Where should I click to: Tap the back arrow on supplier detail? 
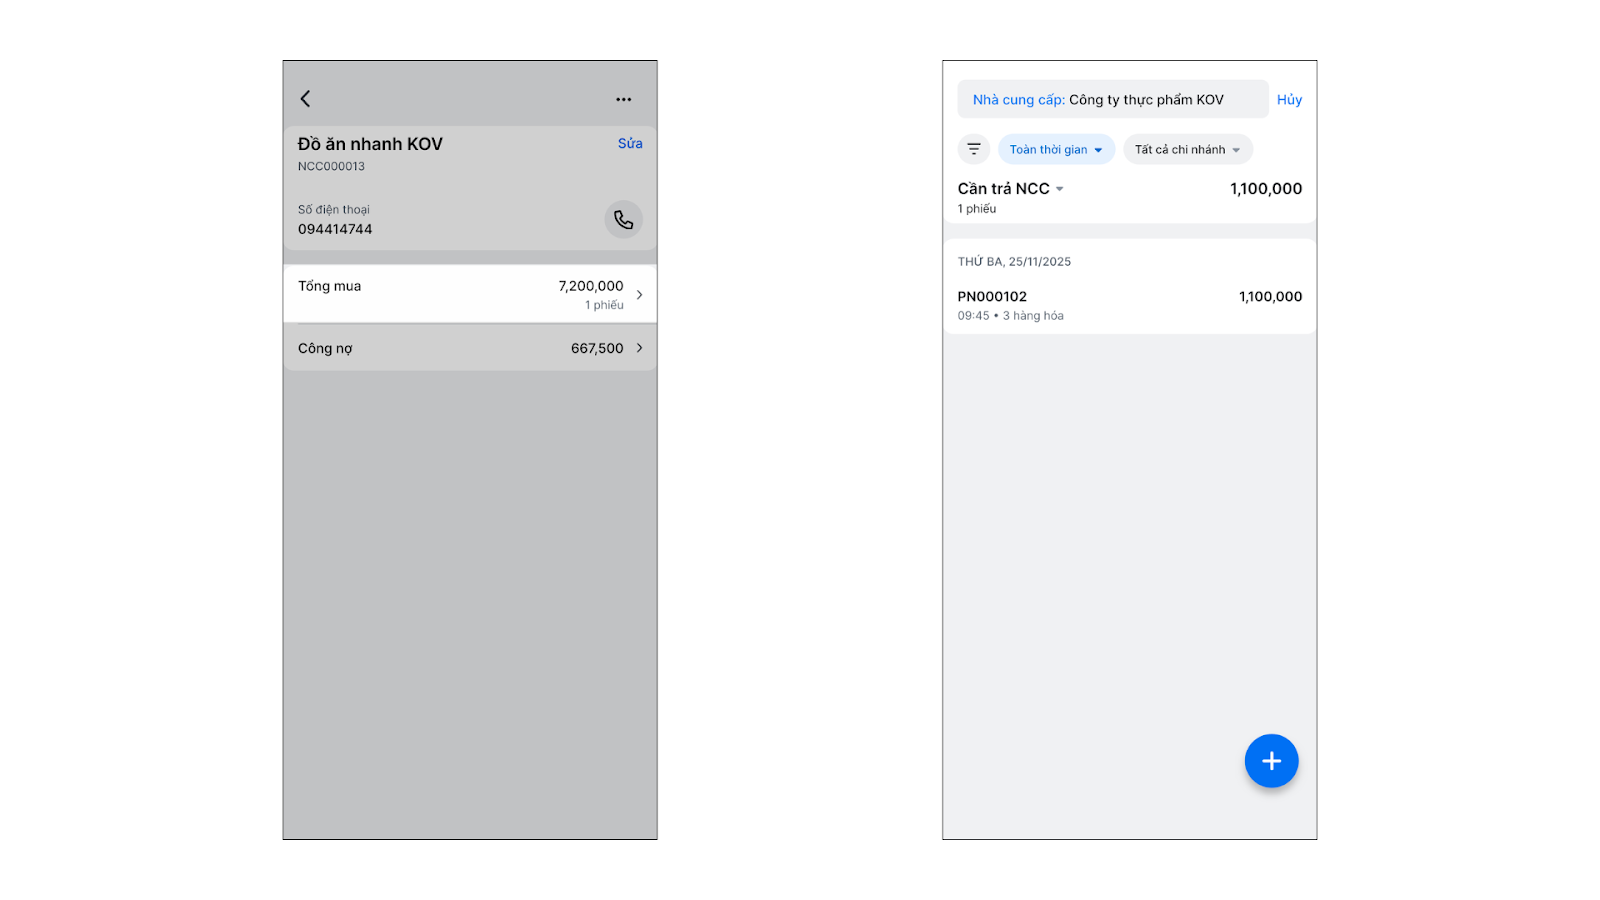pos(306,99)
